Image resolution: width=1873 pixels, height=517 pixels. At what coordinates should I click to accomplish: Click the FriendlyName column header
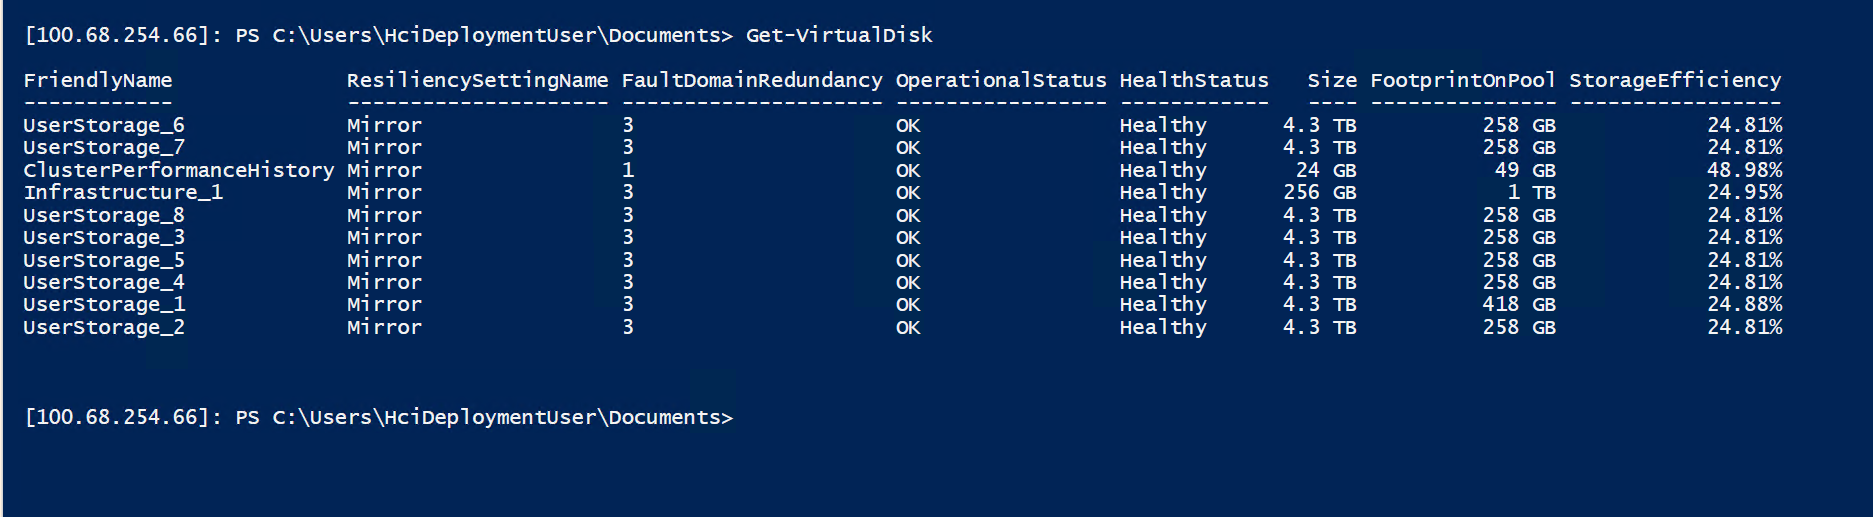tap(97, 80)
